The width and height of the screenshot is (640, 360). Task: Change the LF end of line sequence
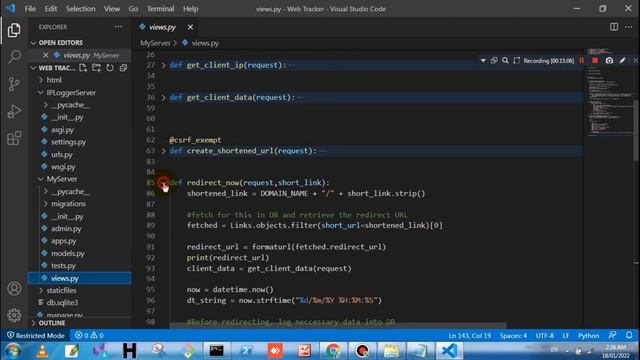click(566, 336)
